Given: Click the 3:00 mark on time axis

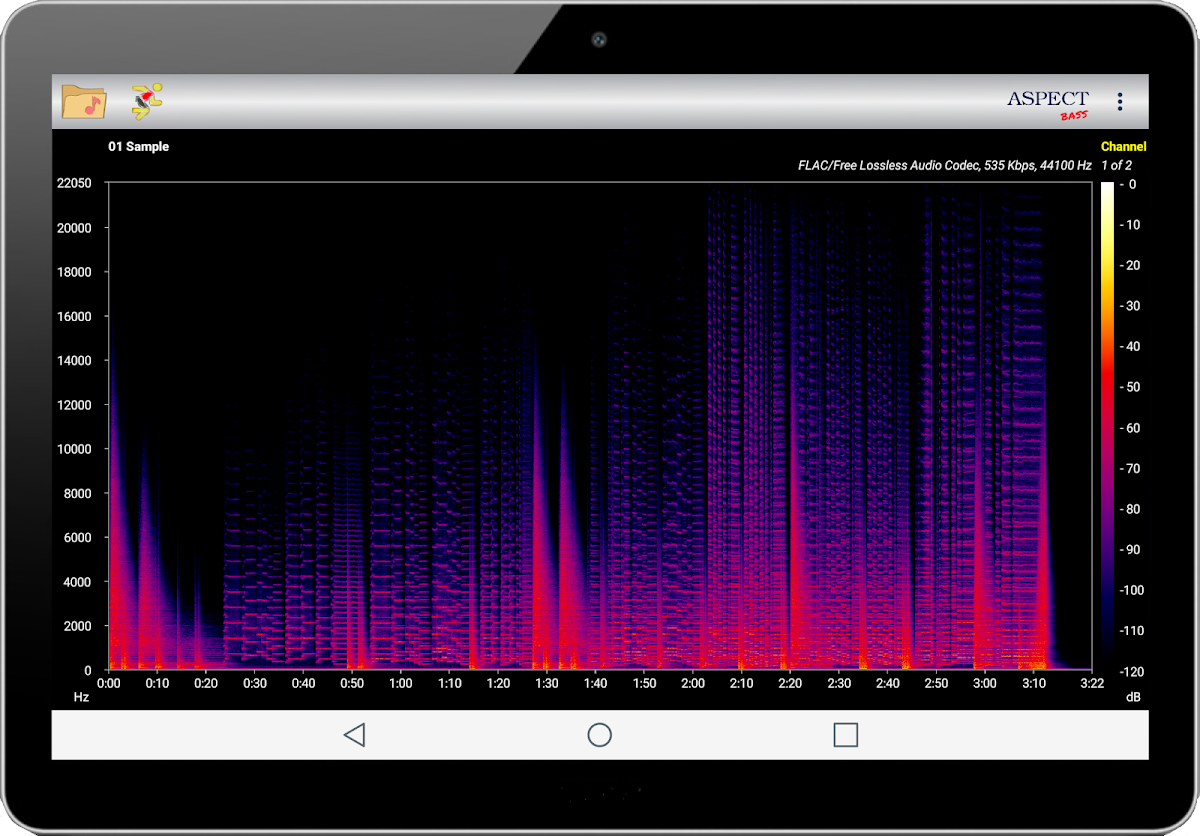Looking at the screenshot, I should click(985, 683).
